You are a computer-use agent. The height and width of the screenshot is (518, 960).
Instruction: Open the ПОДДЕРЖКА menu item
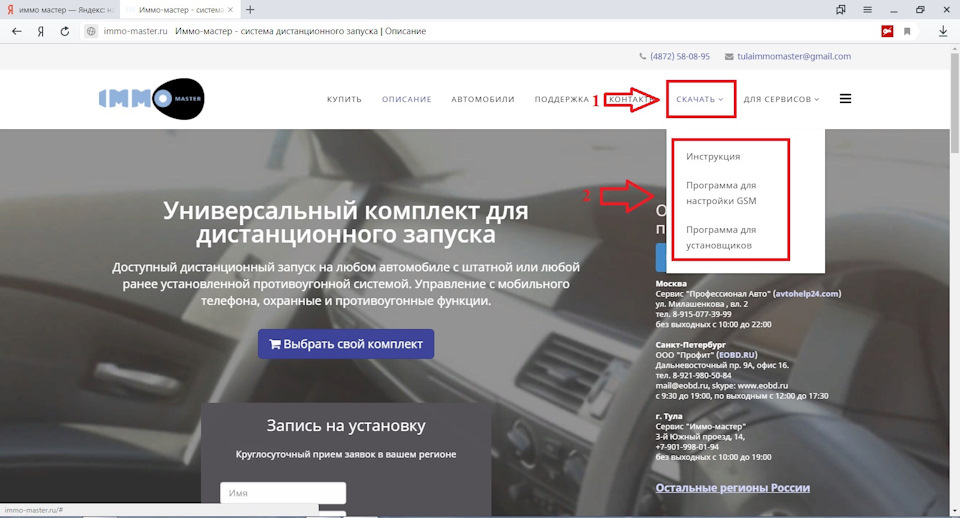[561, 99]
